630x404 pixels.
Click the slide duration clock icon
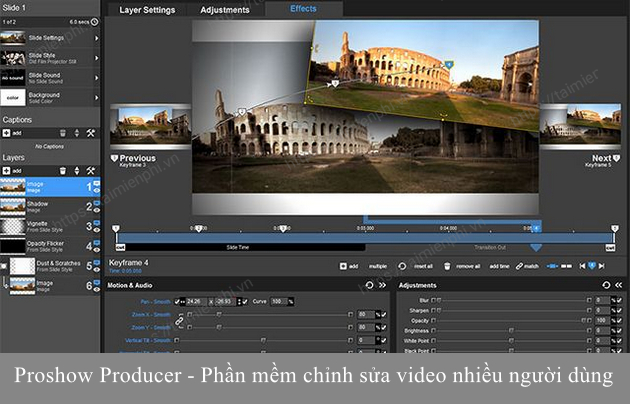click(94, 22)
